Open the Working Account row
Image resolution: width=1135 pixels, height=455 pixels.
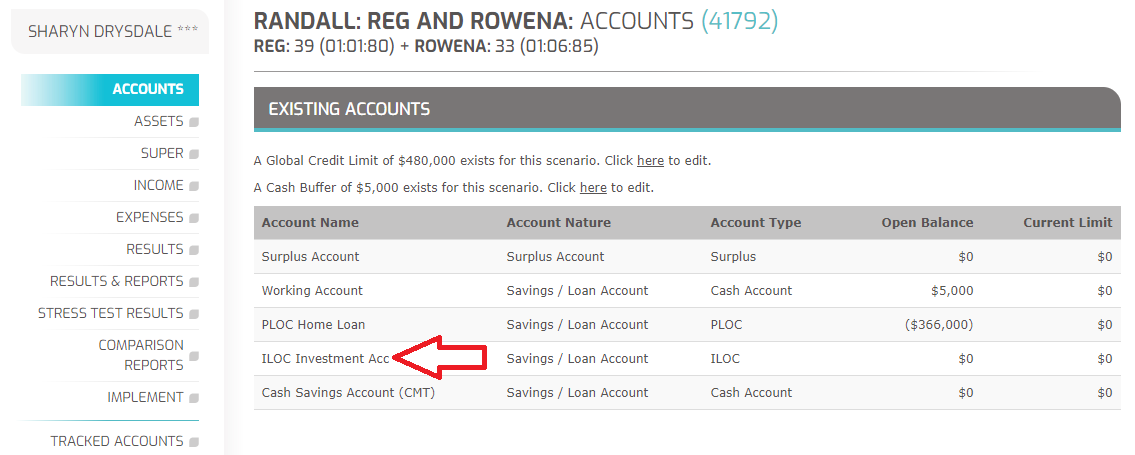(312, 290)
